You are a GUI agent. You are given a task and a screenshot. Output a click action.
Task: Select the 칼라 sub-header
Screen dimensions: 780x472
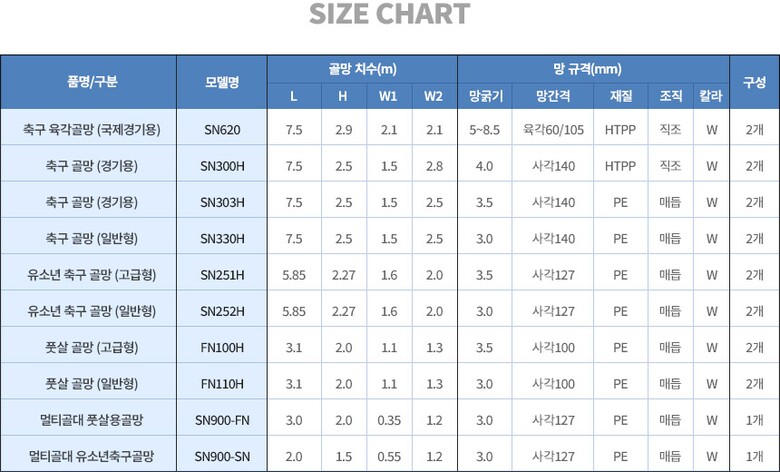pyautogui.click(x=711, y=97)
